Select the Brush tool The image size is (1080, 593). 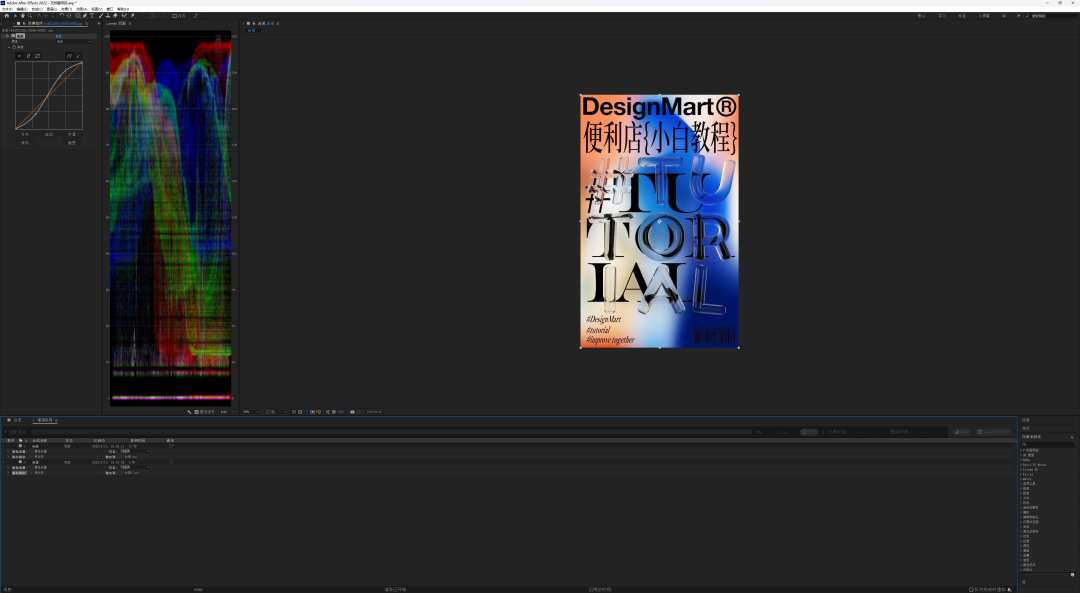coord(101,16)
